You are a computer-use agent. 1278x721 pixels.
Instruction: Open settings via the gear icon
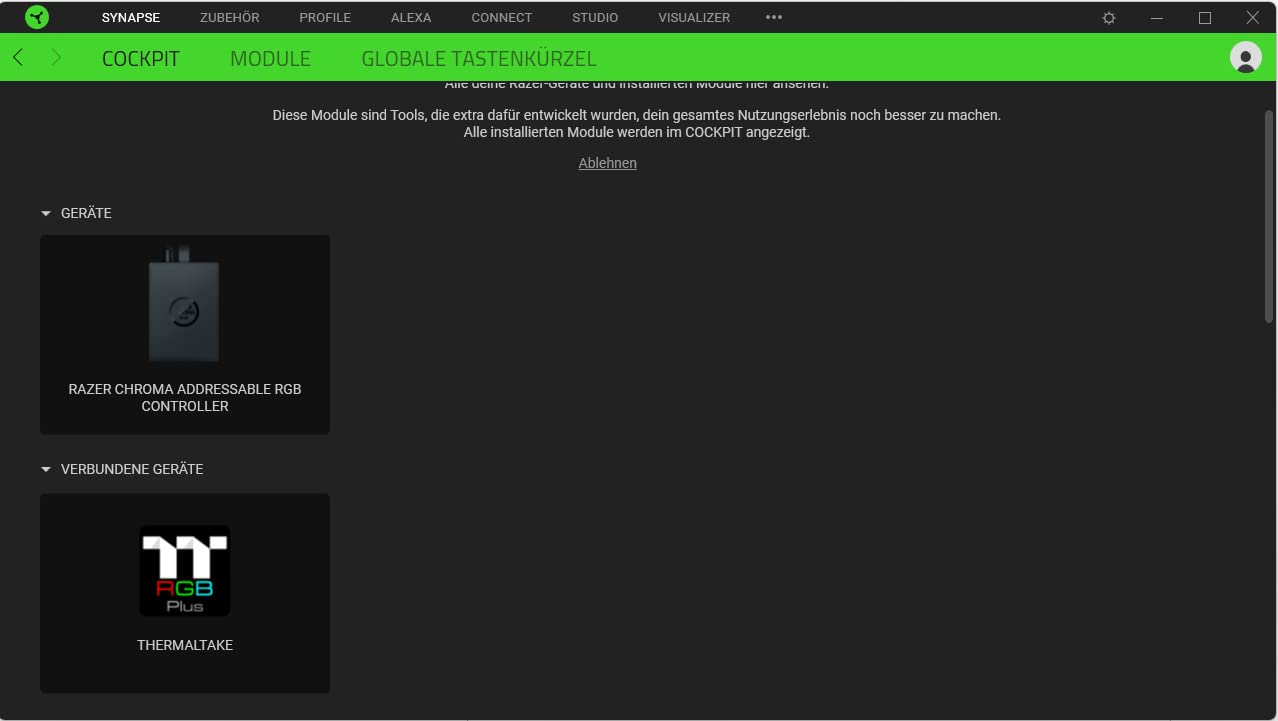[x=1109, y=18]
